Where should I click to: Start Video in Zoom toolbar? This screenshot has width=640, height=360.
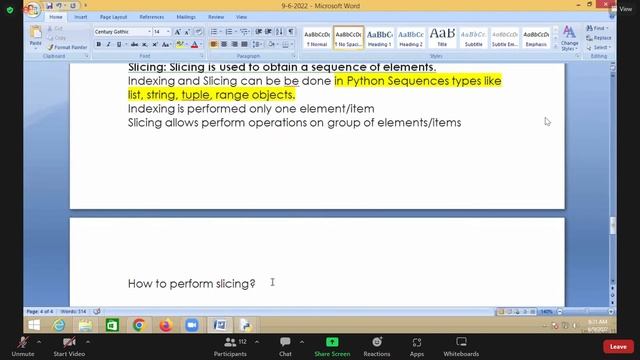(69, 346)
